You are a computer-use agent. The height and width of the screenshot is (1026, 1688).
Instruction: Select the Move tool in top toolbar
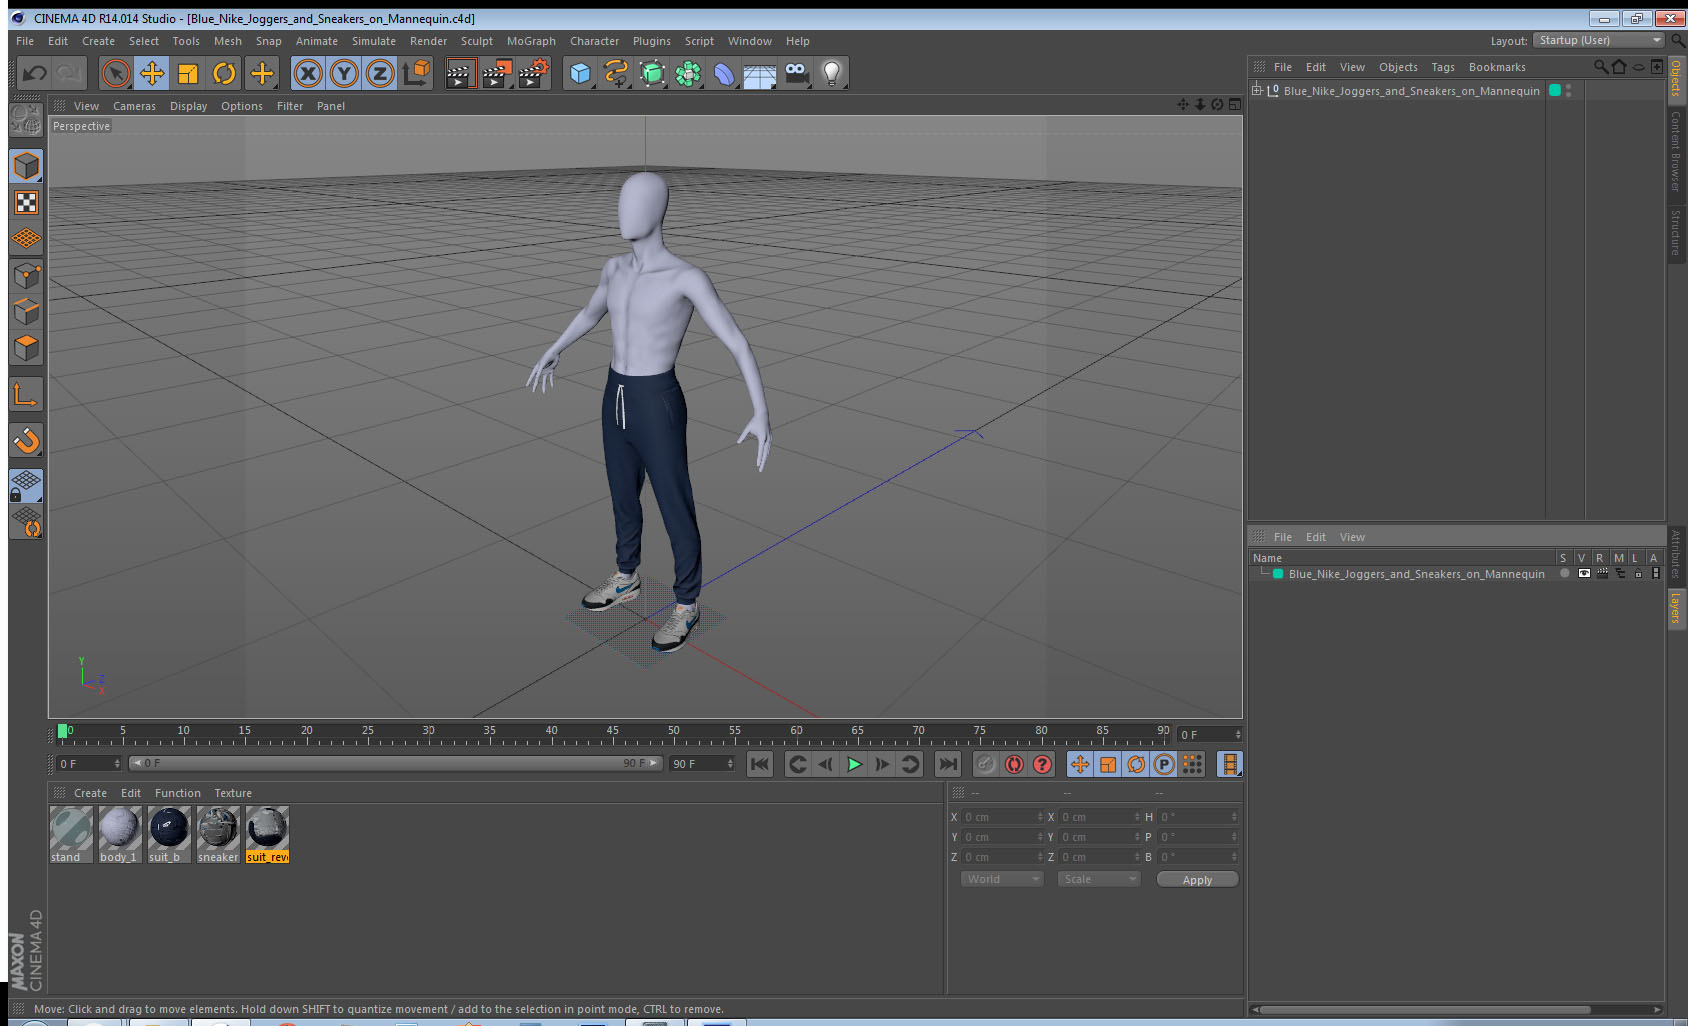point(152,73)
